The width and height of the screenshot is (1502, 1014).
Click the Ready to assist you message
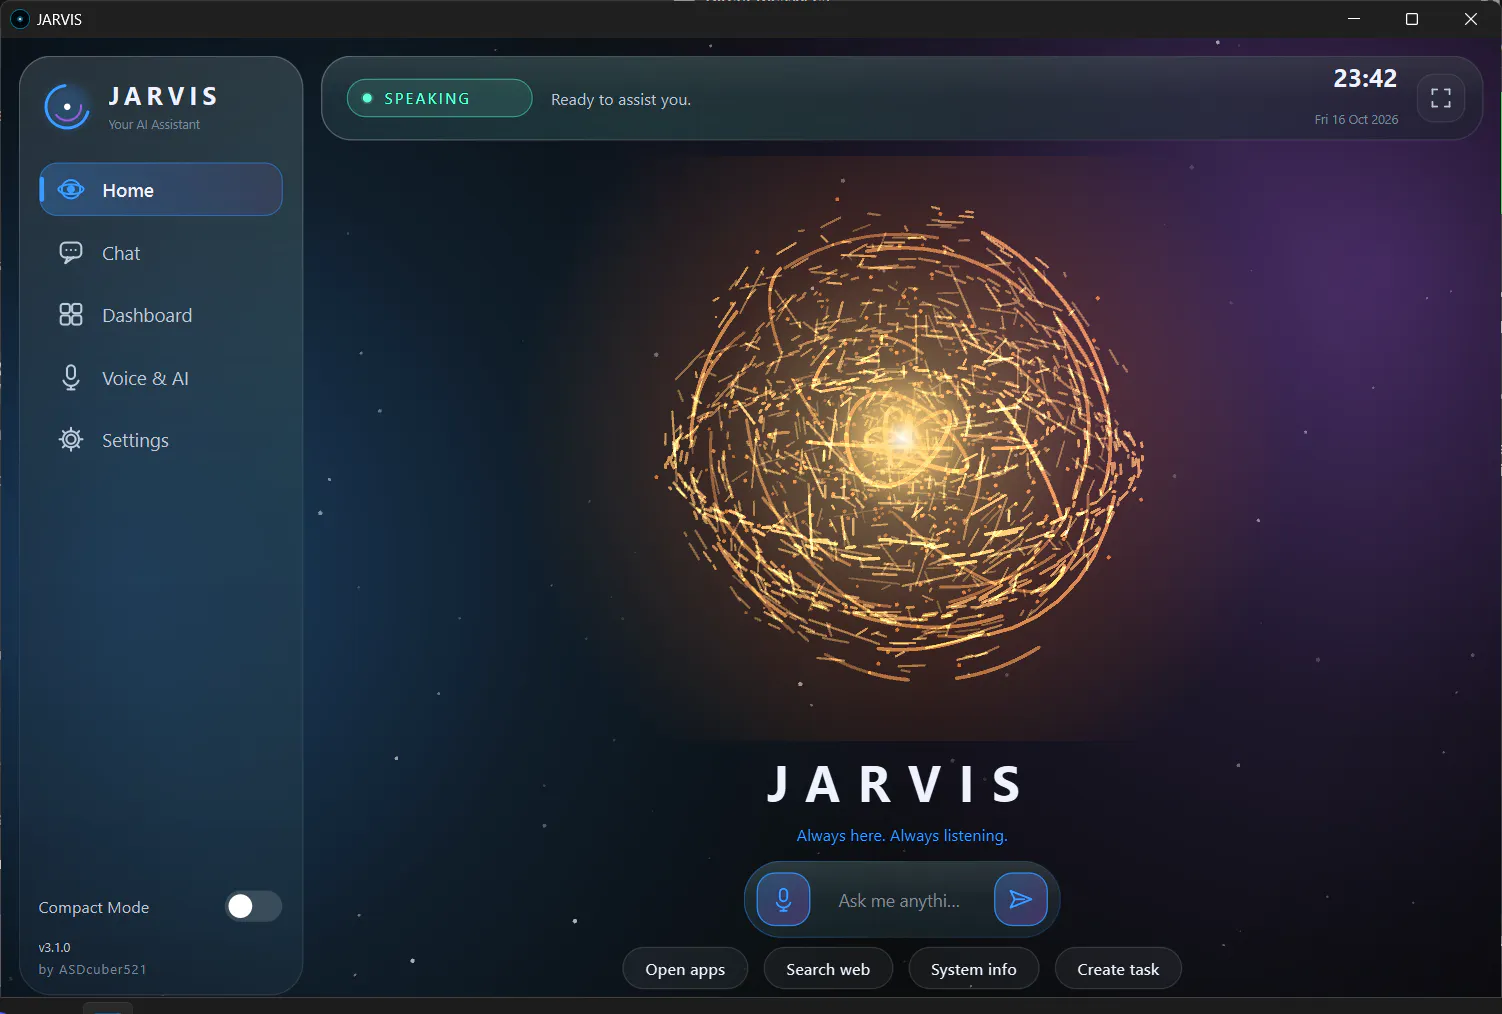tap(621, 100)
